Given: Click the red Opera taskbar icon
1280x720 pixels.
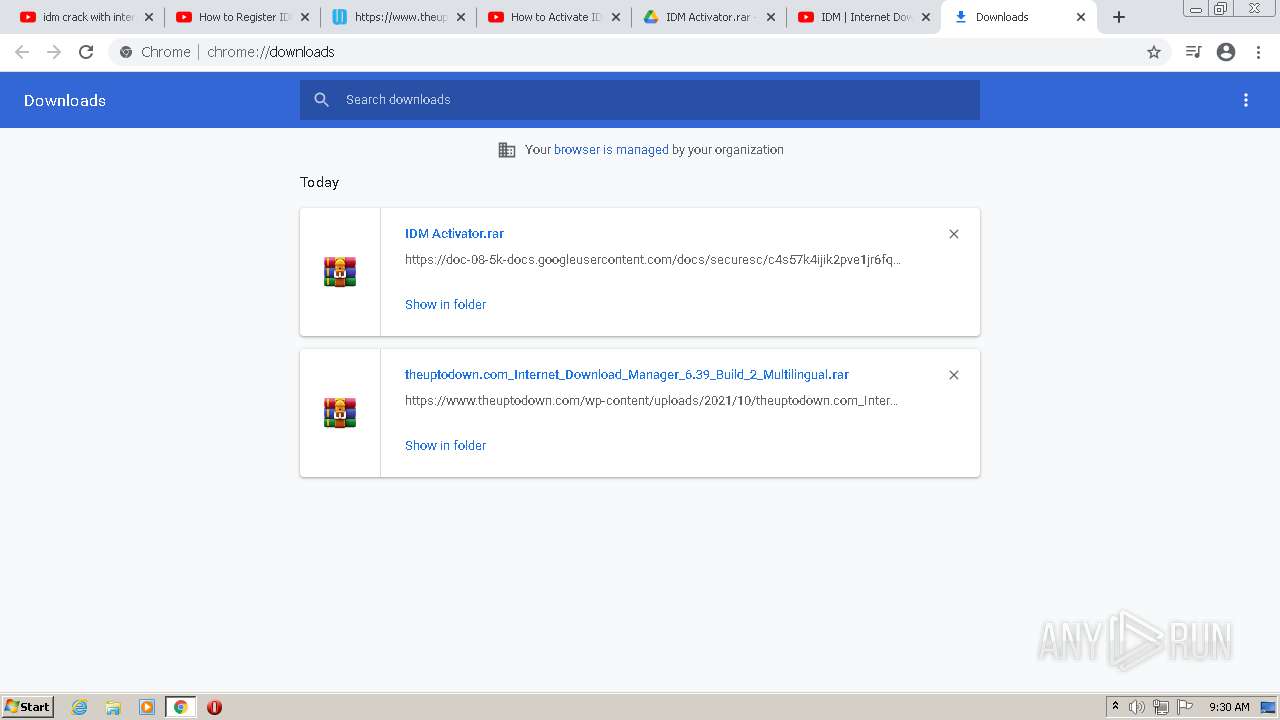Looking at the screenshot, I should (214, 707).
